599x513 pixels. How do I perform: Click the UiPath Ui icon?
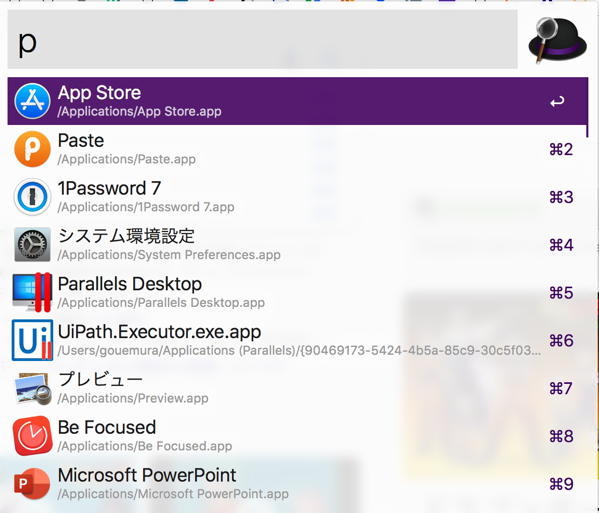pyautogui.click(x=32, y=340)
